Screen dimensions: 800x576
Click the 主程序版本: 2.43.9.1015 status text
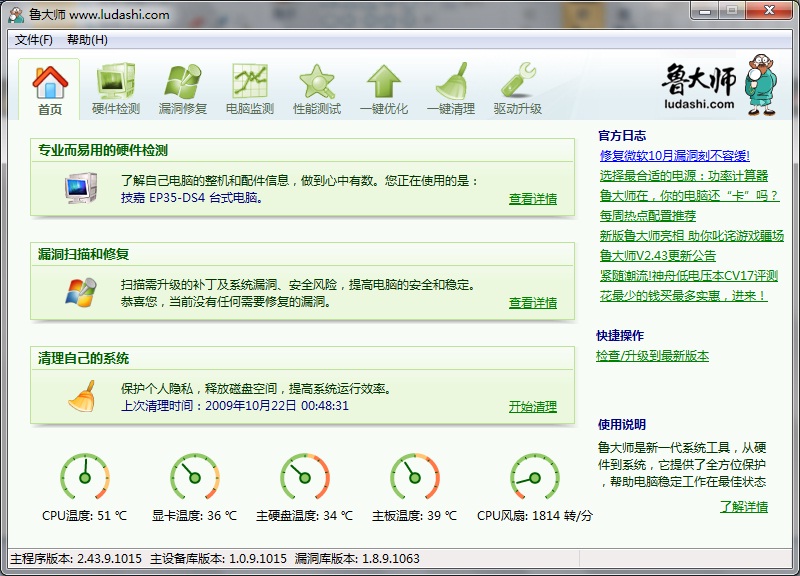(x=76, y=559)
